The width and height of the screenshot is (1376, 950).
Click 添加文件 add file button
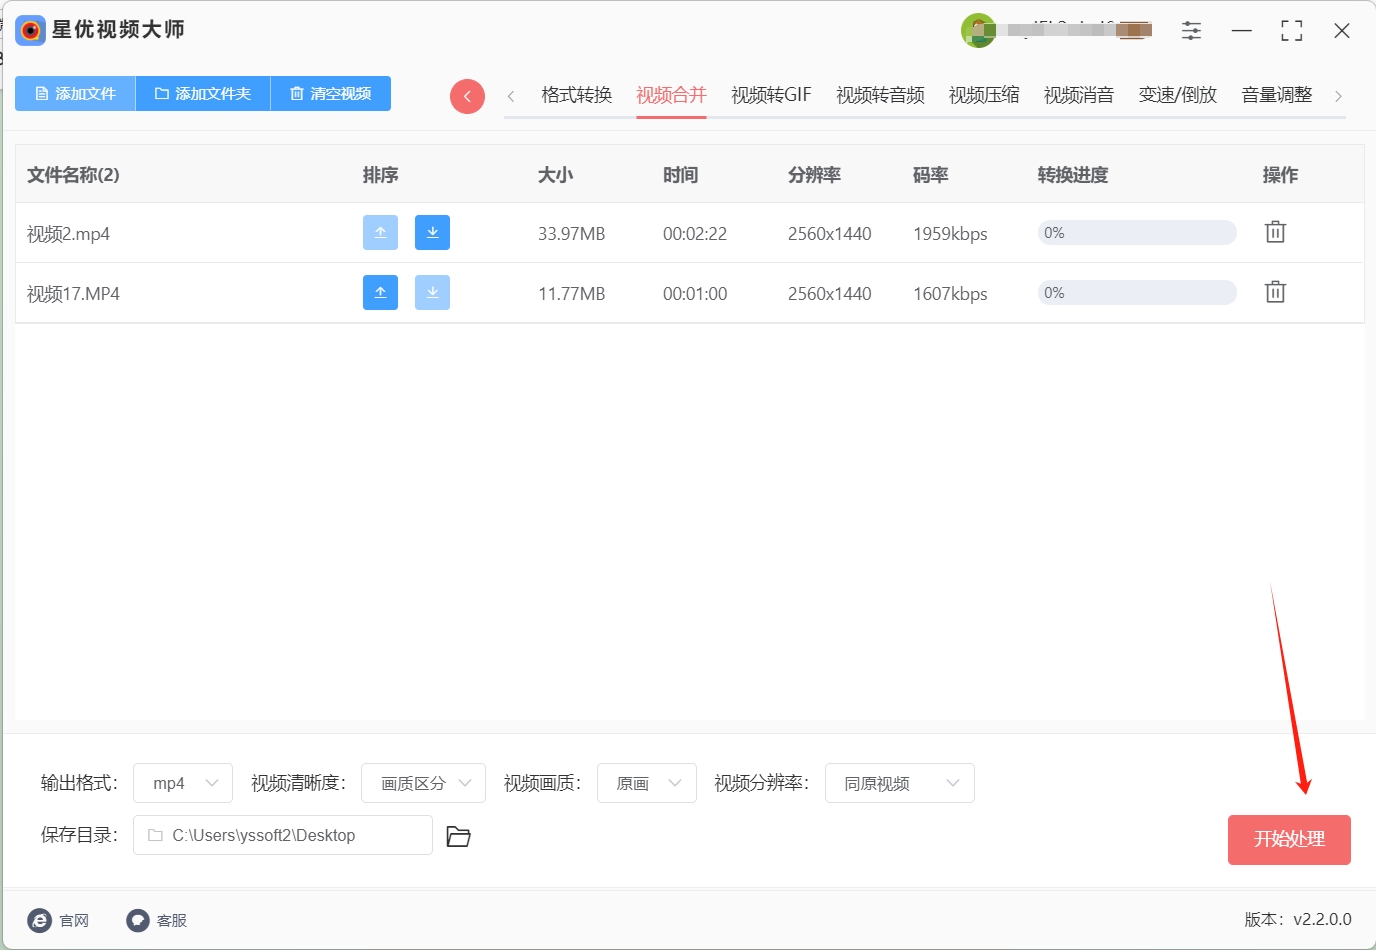click(75, 93)
